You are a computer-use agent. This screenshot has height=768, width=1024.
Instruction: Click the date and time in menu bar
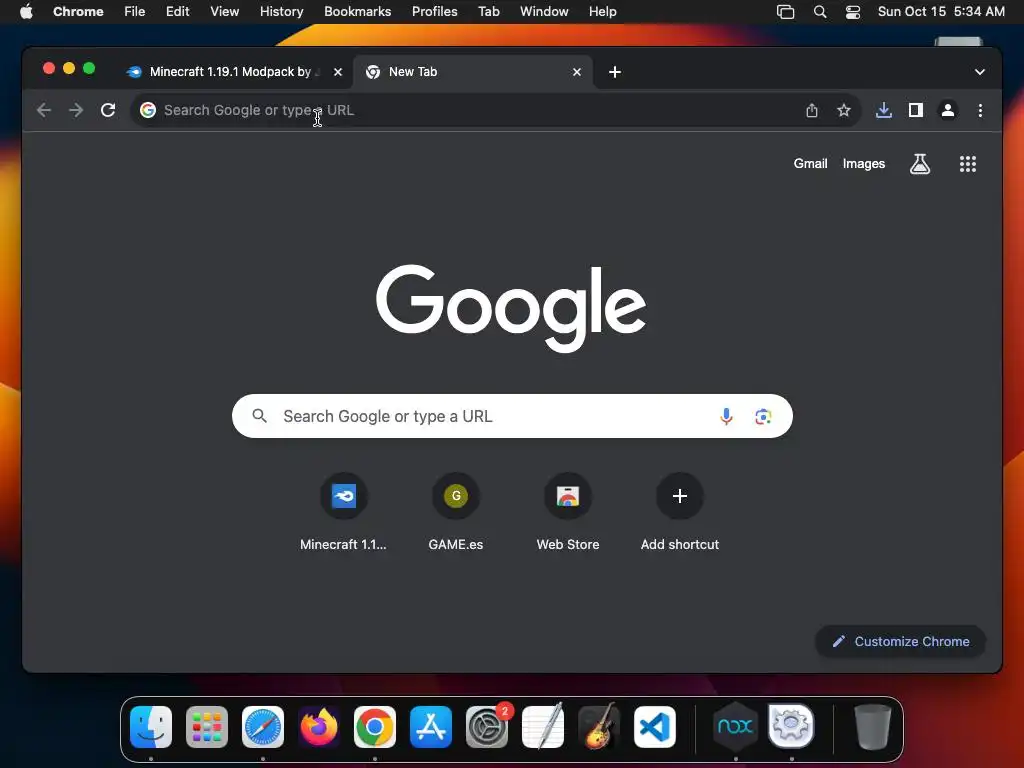pos(941,12)
